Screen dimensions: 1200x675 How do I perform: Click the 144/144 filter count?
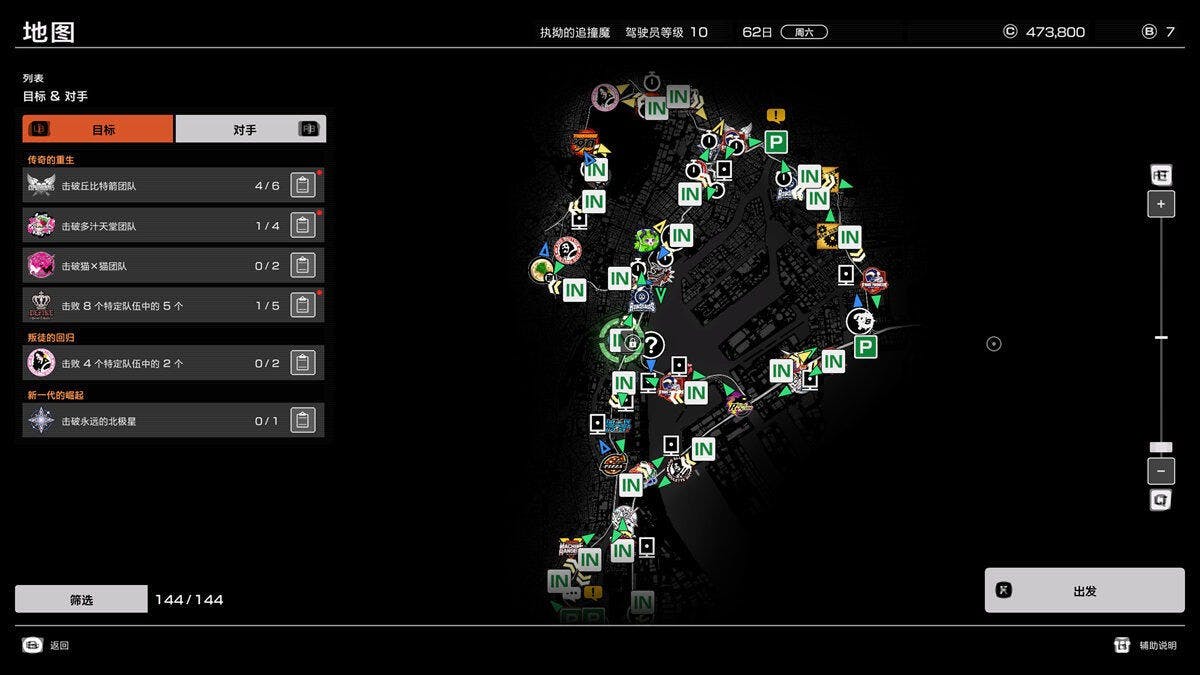(x=189, y=600)
